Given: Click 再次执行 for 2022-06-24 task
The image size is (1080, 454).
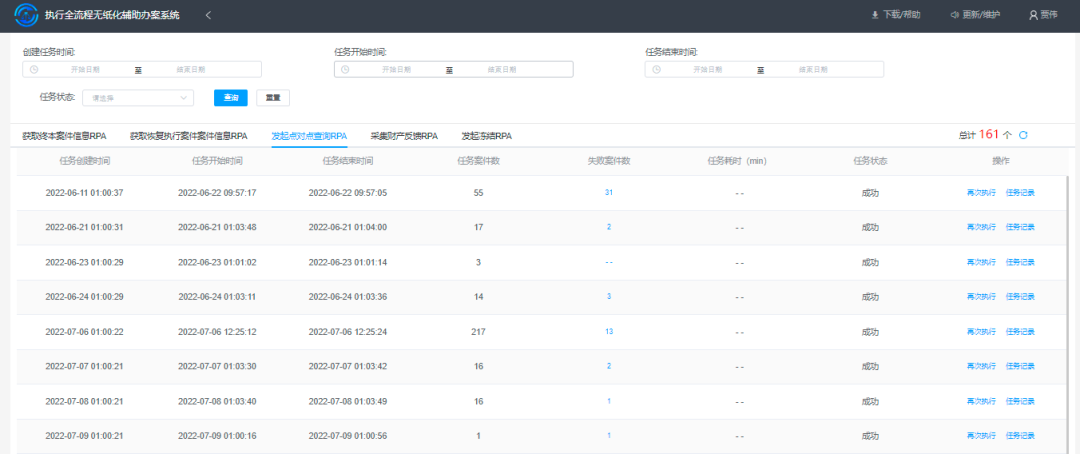Looking at the screenshot, I should tap(981, 296).
